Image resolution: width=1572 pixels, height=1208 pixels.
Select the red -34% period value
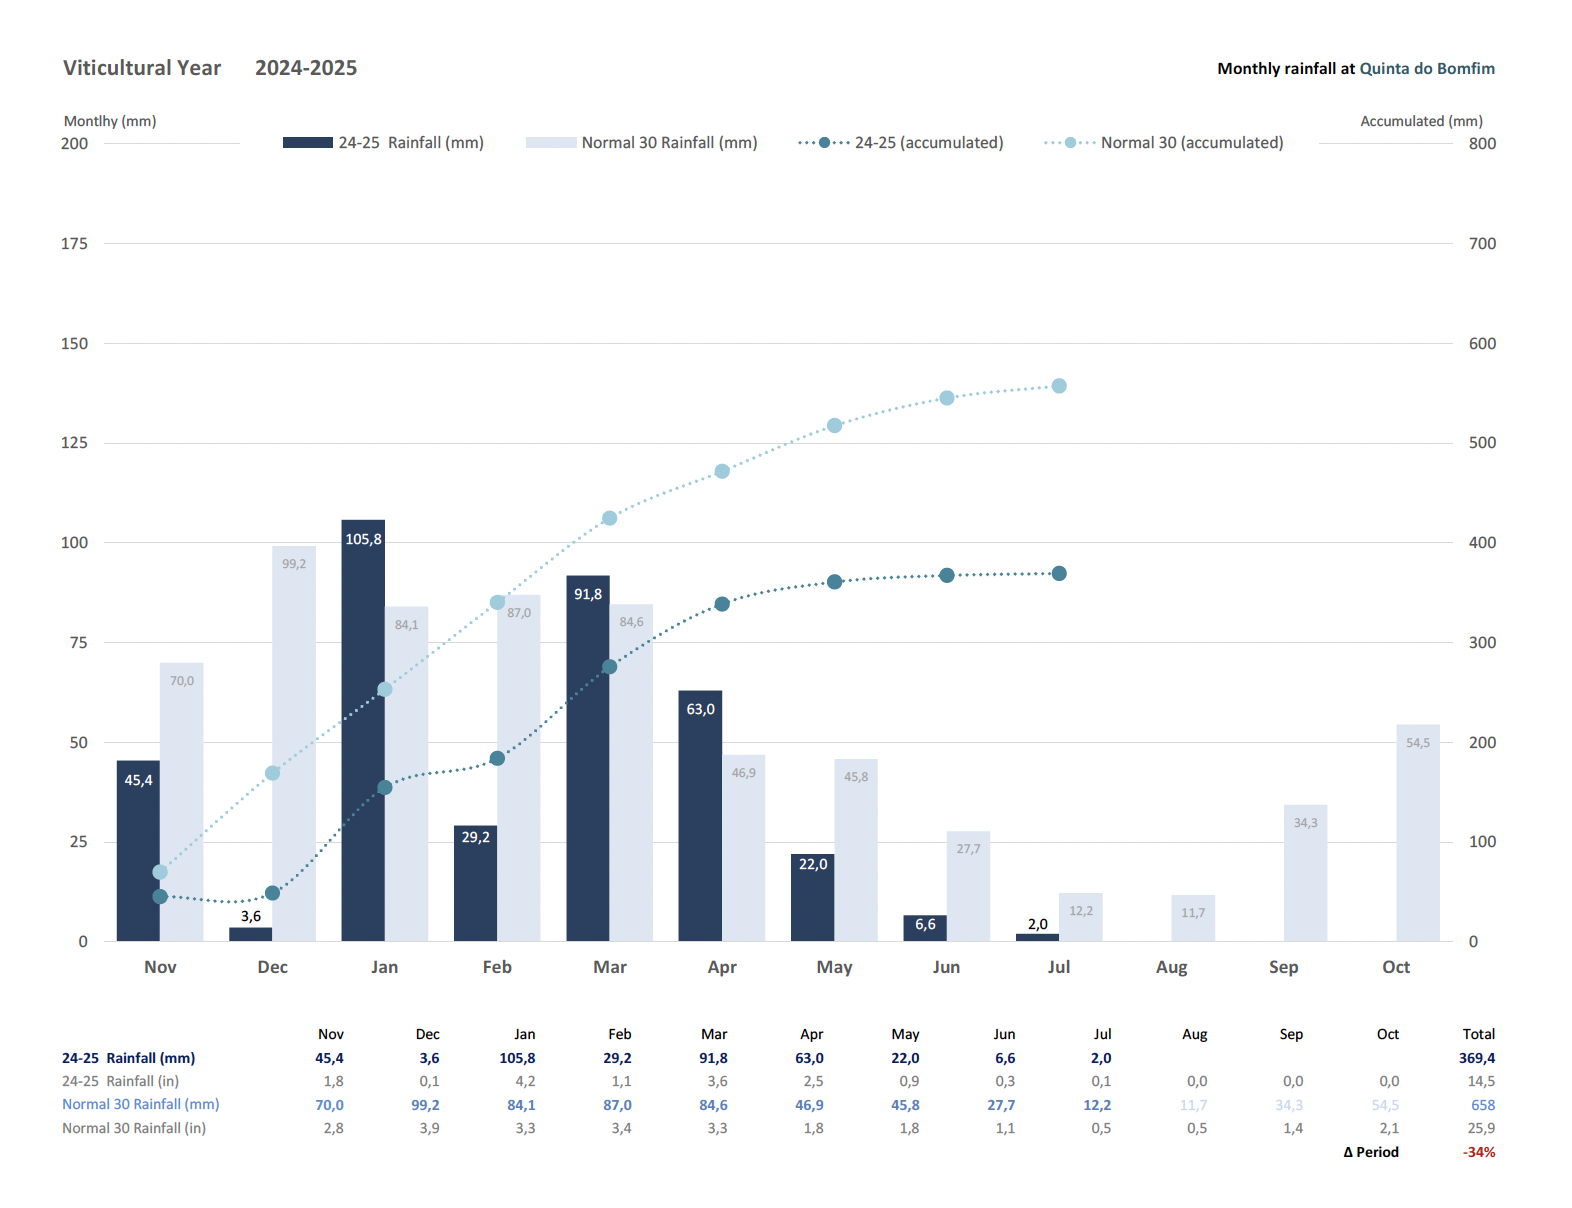tap(1478, 1152)
